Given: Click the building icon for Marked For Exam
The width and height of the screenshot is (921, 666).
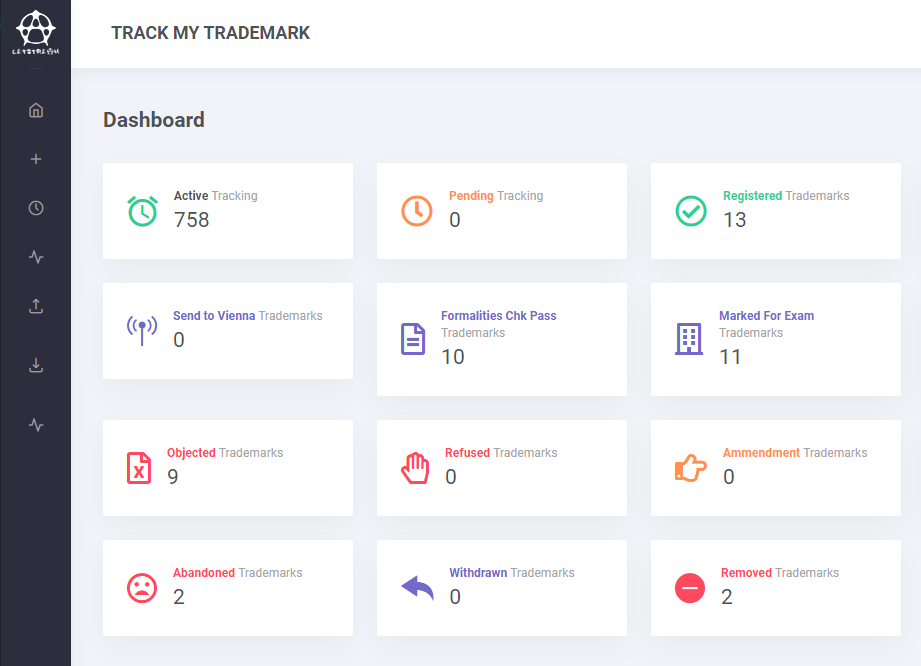Looking at the screenshot, I should pos(688,339).
